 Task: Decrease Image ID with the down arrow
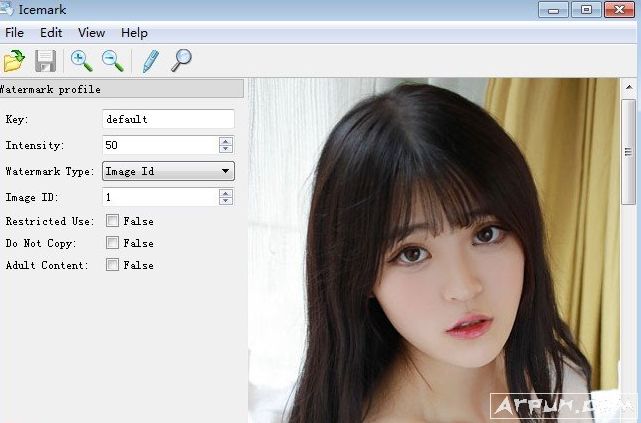pyautogui.click(x=226, y=202)
